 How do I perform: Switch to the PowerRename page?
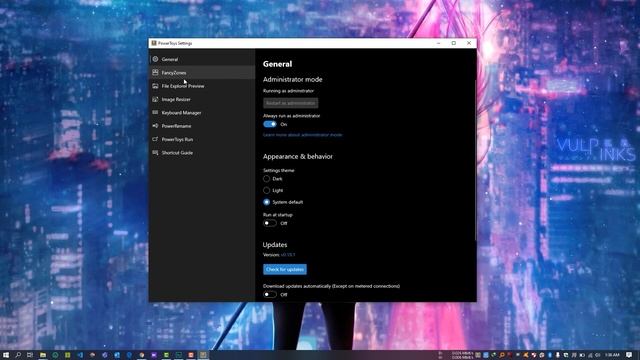tap(202, 126)
